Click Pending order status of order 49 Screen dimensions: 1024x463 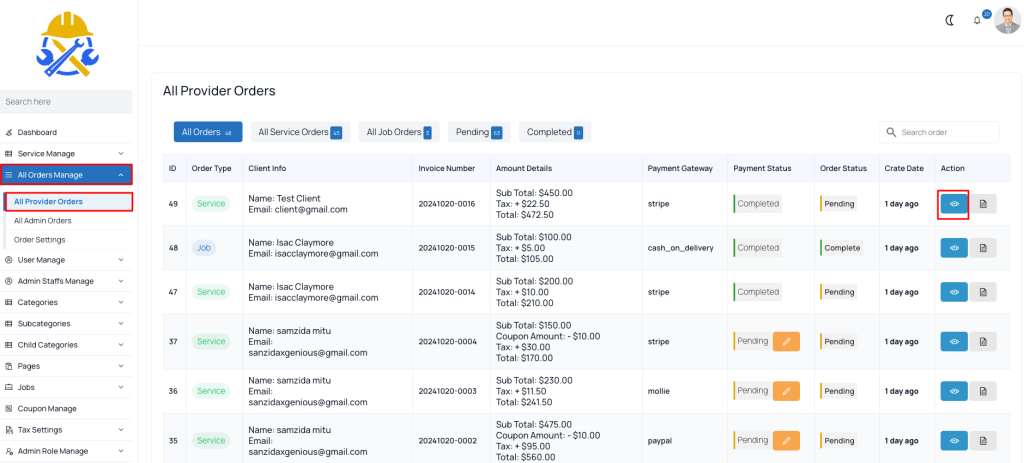(x=839, y=204)
